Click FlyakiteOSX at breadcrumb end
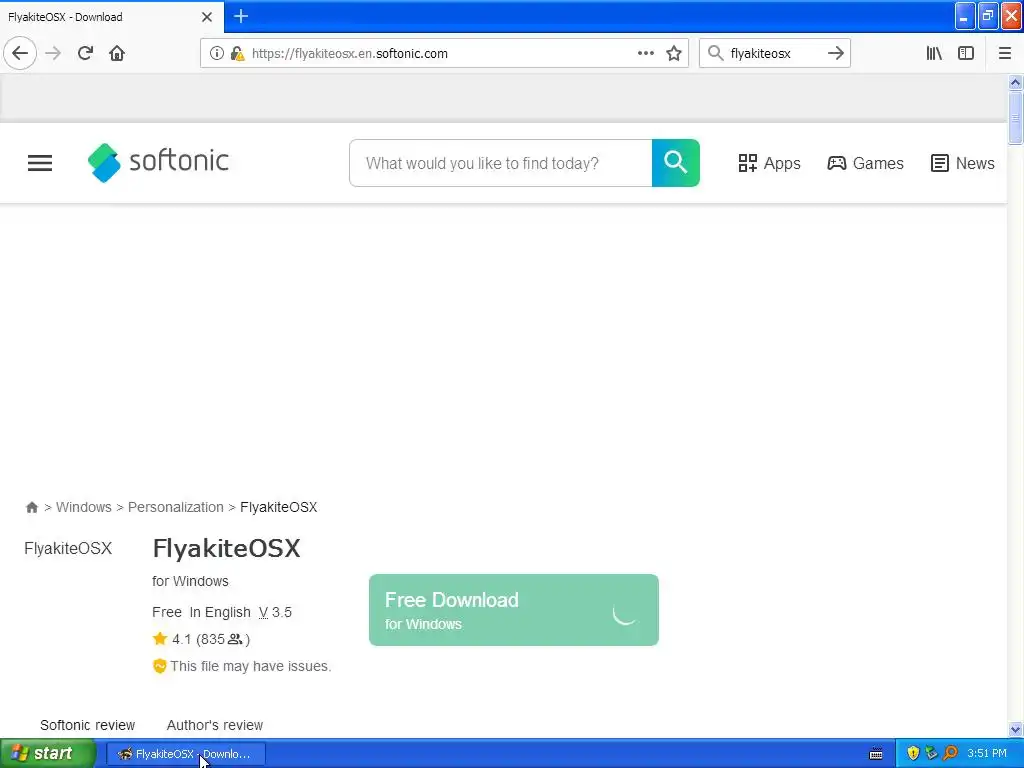 279,507
